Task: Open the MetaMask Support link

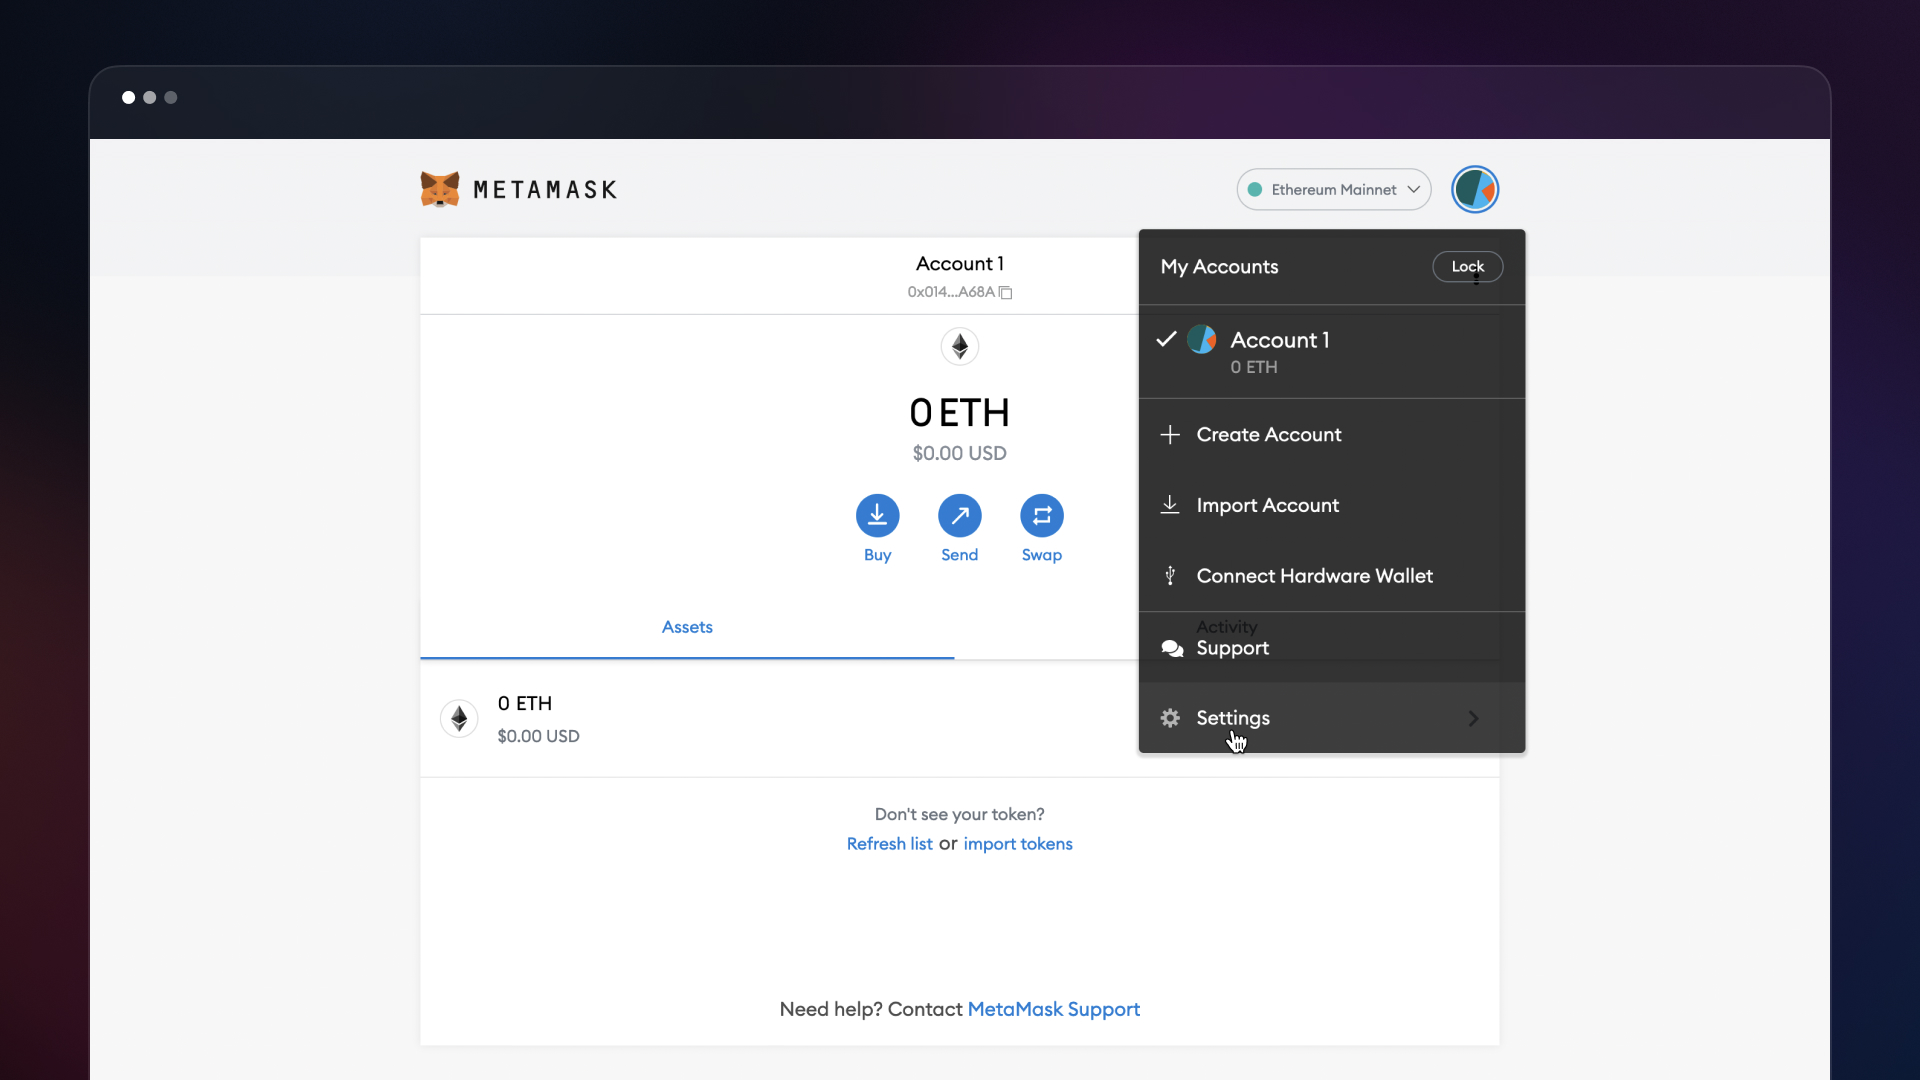Action: pos(1053,1009)
